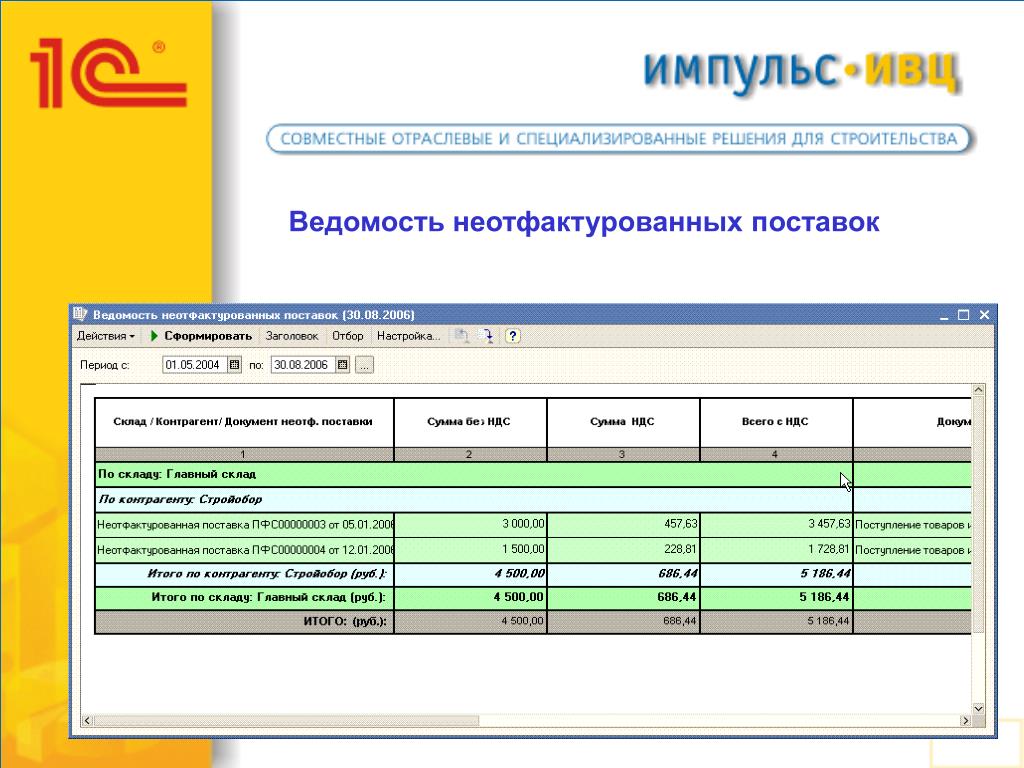Click the Импульс-ИВЦ logo
Screen dimensions: 1024x768
click(x=801, y=72)
